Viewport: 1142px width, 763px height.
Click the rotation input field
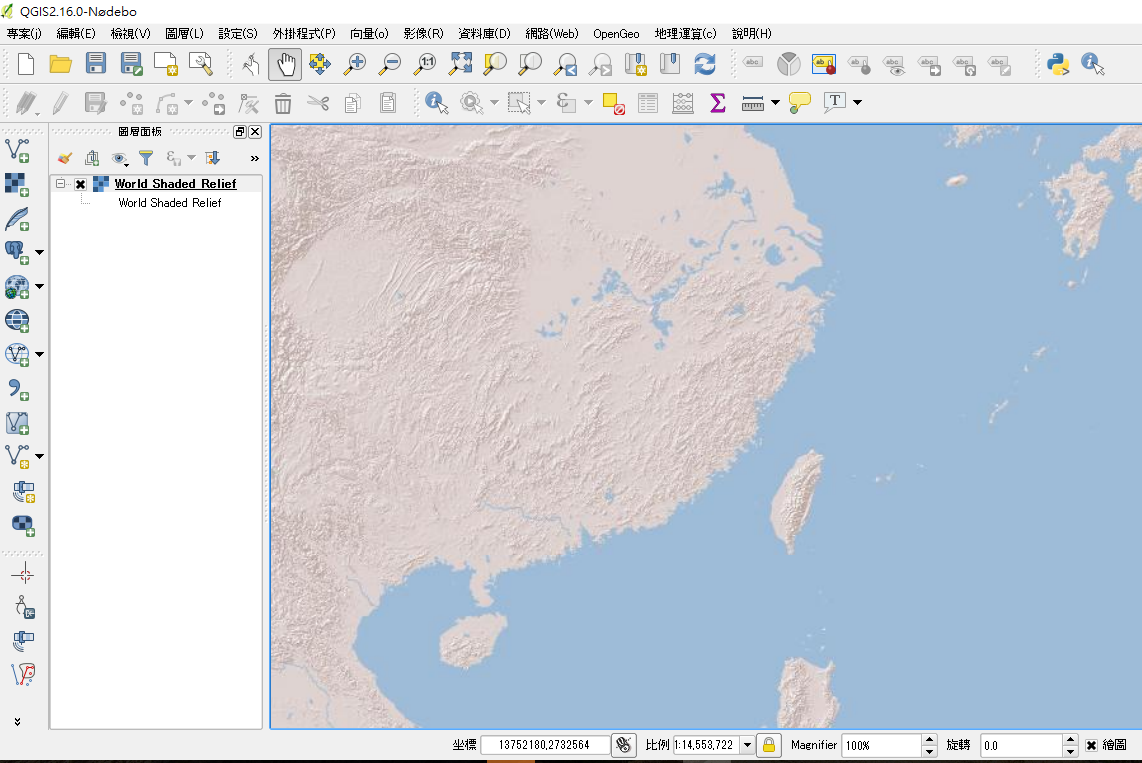point(1021,745)
